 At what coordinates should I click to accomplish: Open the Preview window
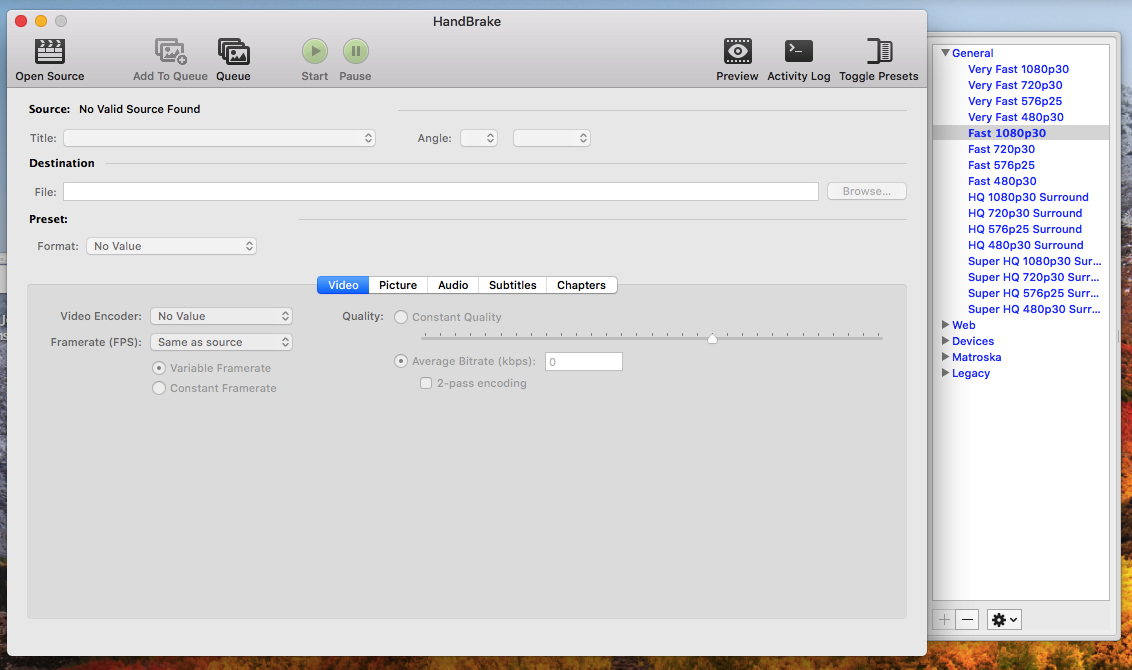(x=737, y=60)
